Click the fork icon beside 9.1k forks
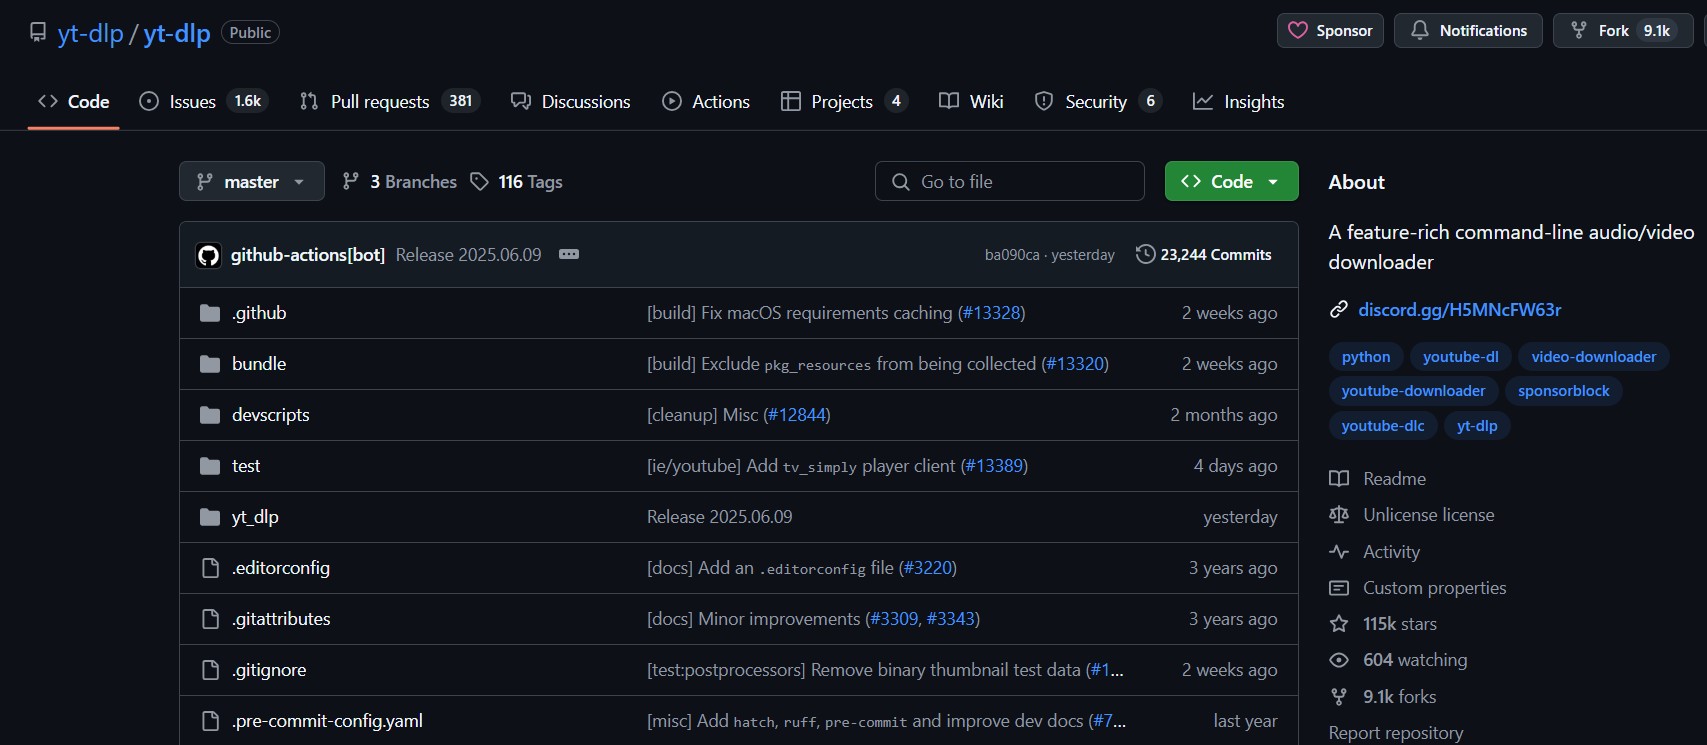Screen dimensions: 1707x745 coord(1339,697)
